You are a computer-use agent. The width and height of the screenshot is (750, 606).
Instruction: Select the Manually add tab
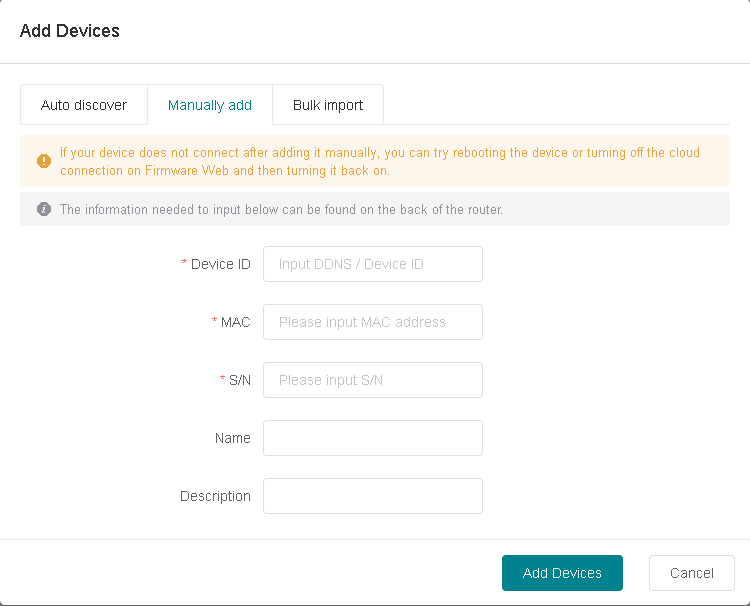point(210,105)
